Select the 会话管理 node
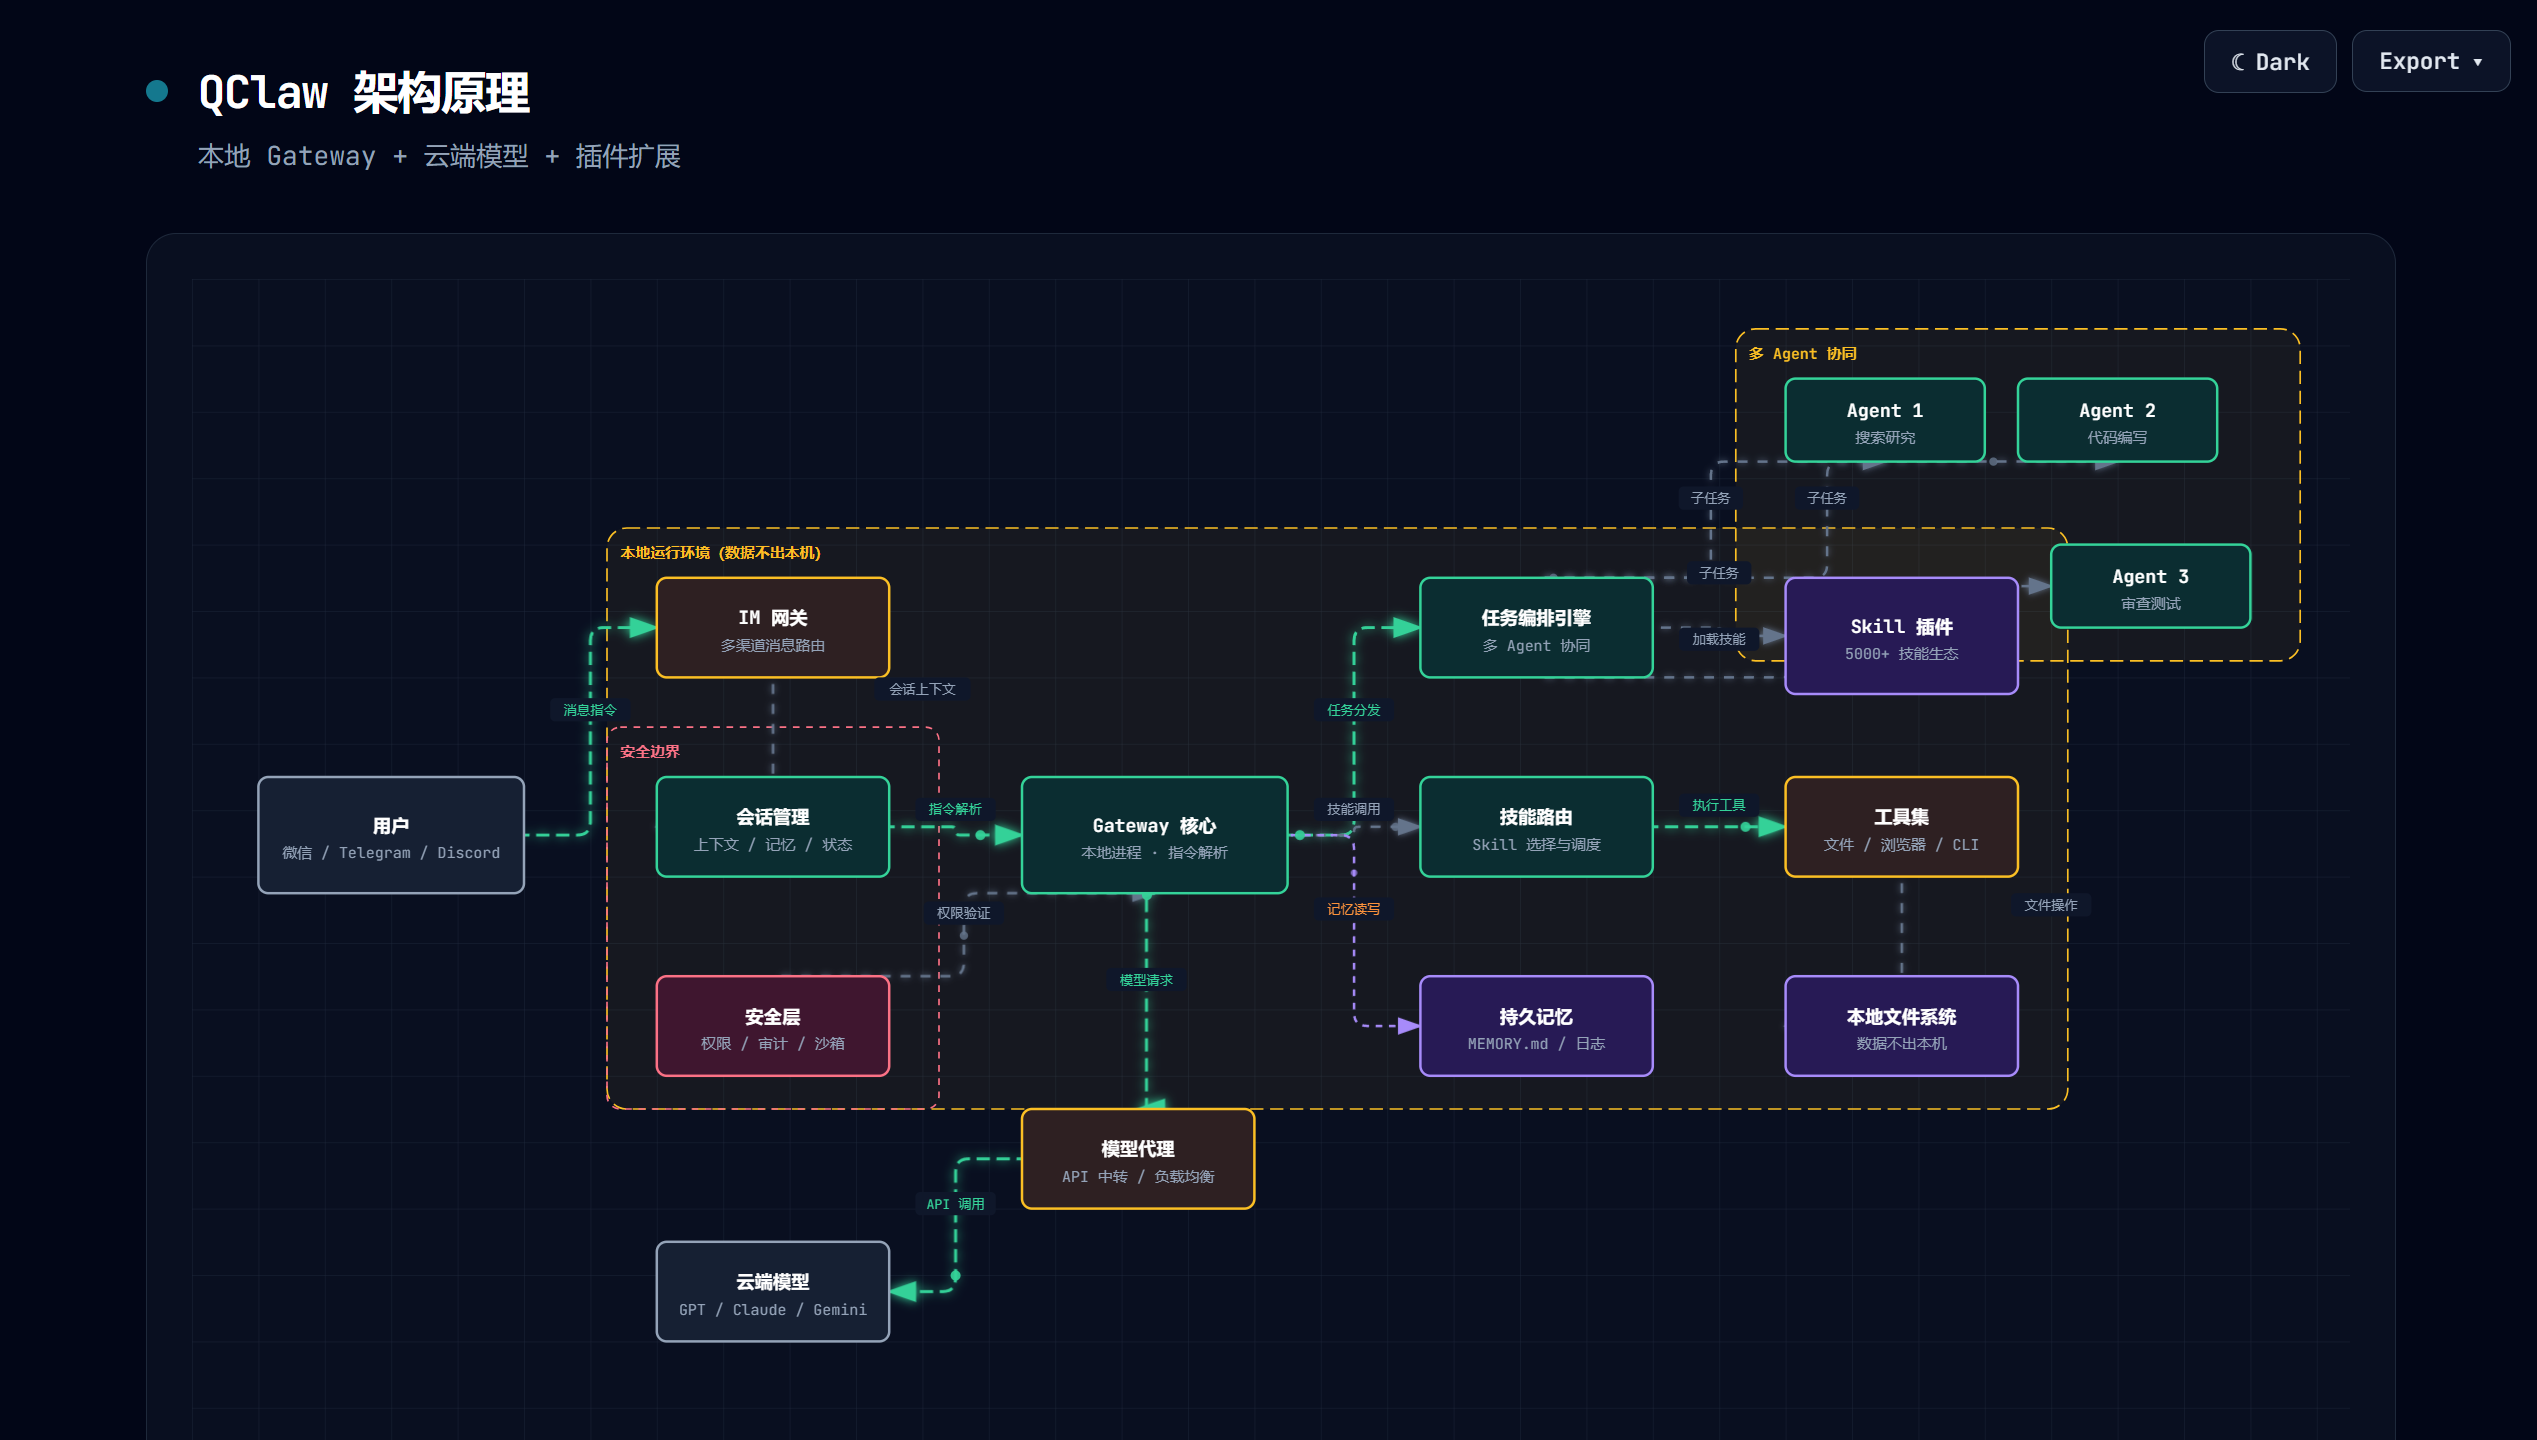This screenshot has width=2537, height=1440. tap(773, 828)
